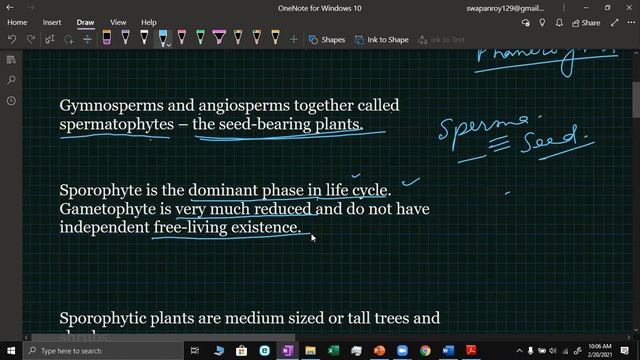Open Zoom from the taskbar

(402, 351)
